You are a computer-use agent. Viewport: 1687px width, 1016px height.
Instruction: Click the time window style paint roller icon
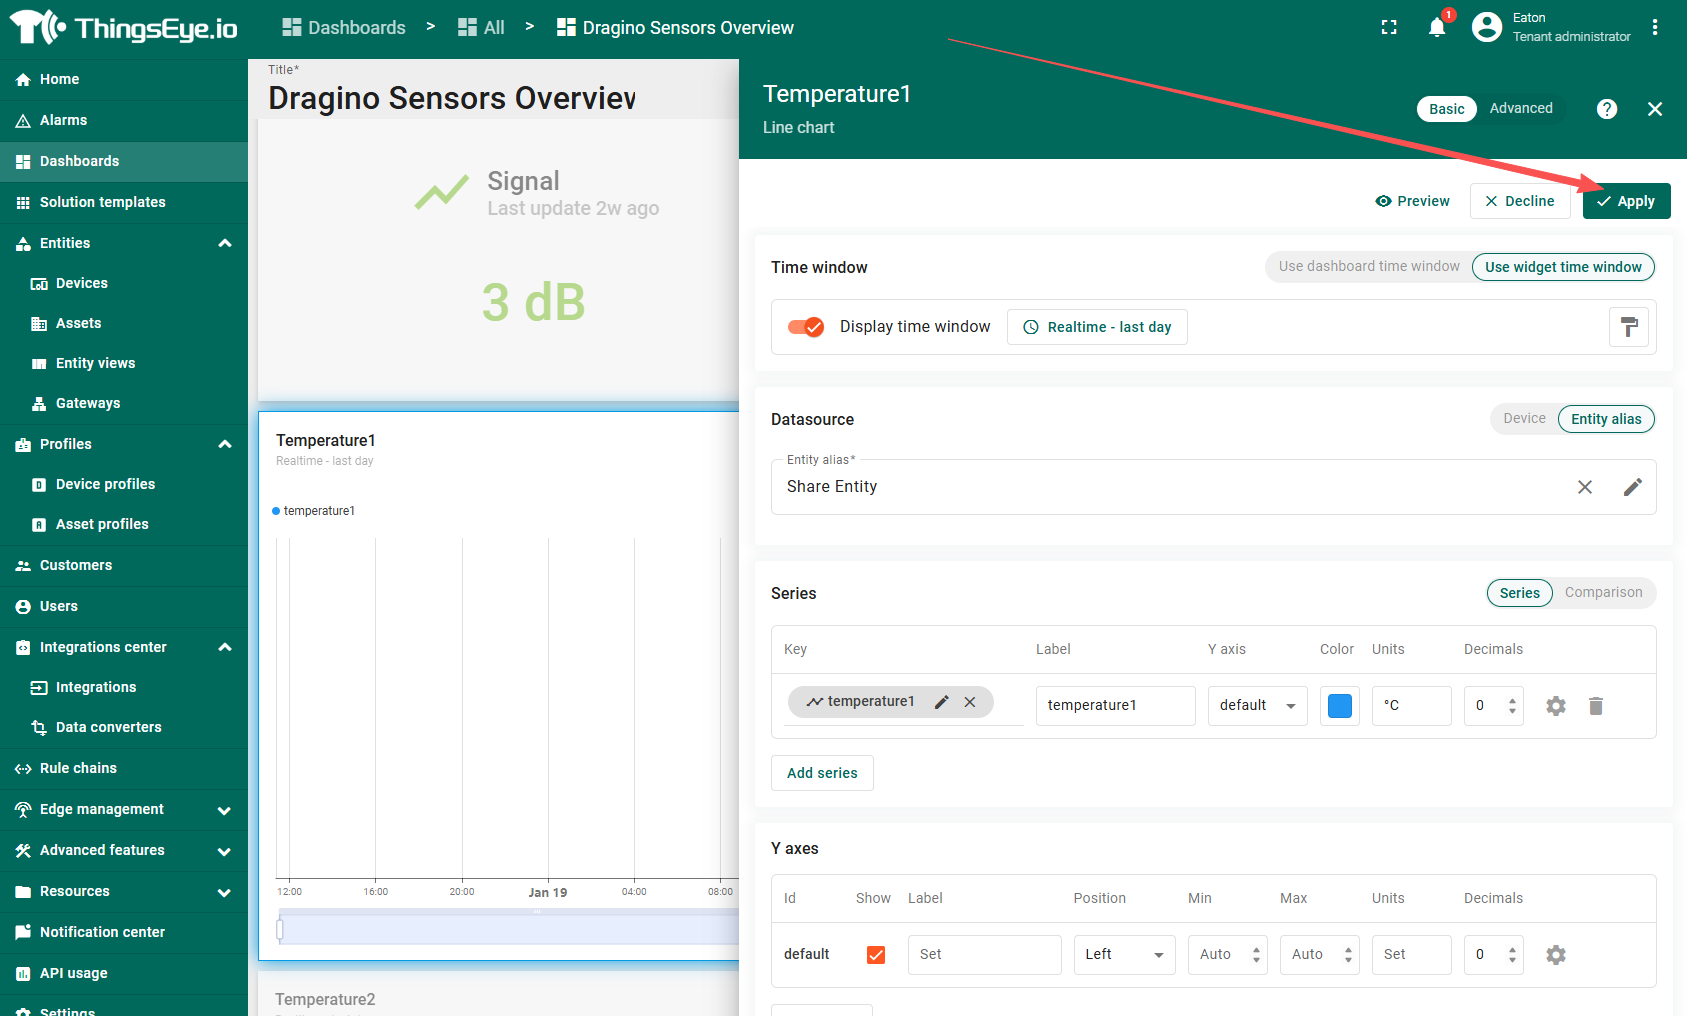click(x=1628, y=327)
